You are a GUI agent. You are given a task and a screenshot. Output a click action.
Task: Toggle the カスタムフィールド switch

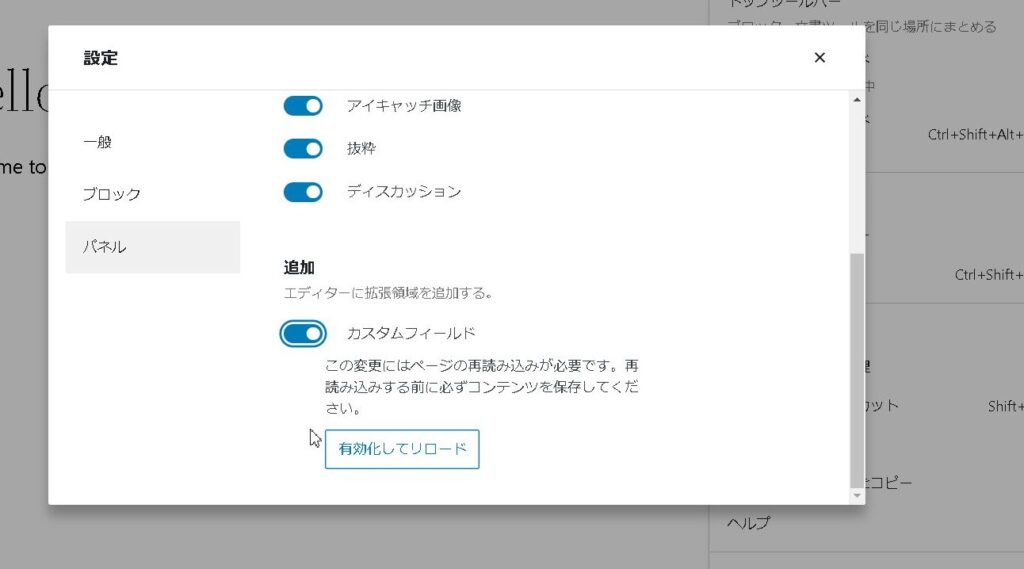click(x=303, y=334)
